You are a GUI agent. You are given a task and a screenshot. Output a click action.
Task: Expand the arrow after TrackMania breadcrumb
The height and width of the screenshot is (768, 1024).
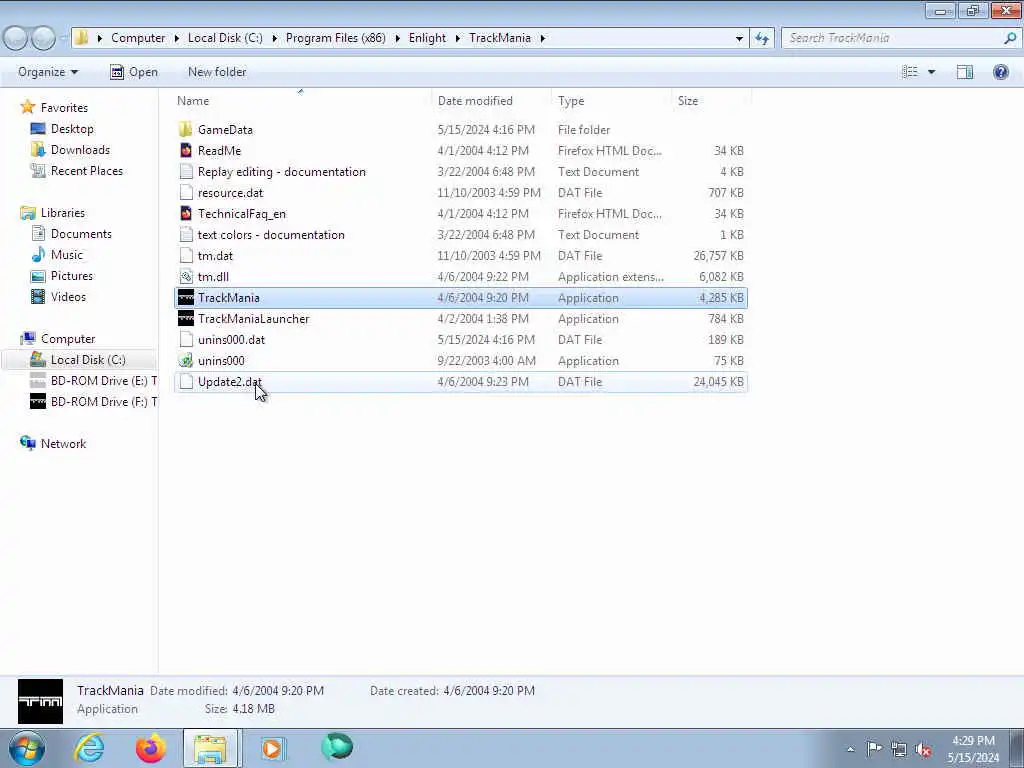click(542, 38)
